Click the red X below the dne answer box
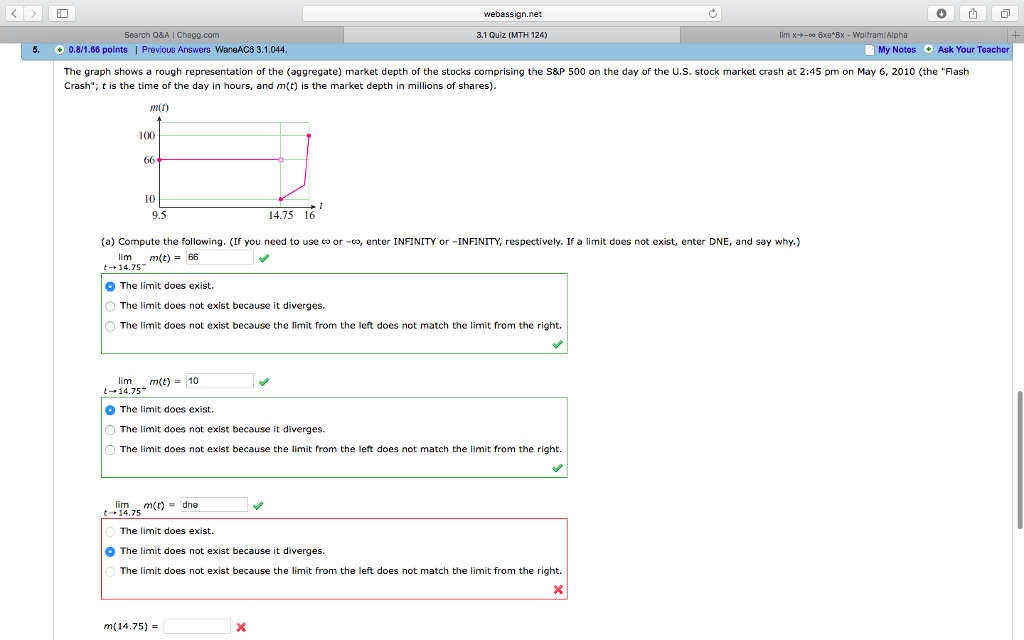 click(557, 589)
